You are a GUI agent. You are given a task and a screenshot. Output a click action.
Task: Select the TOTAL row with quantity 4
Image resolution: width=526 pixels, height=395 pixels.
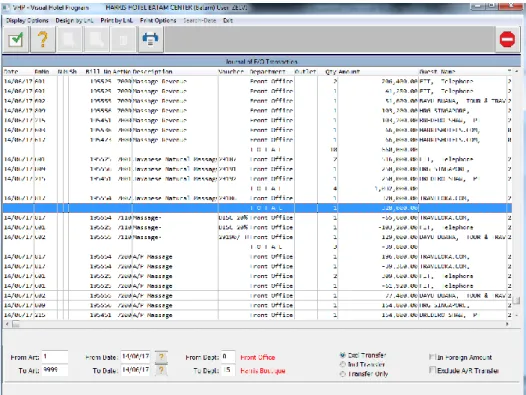click(x=257, y=189)
